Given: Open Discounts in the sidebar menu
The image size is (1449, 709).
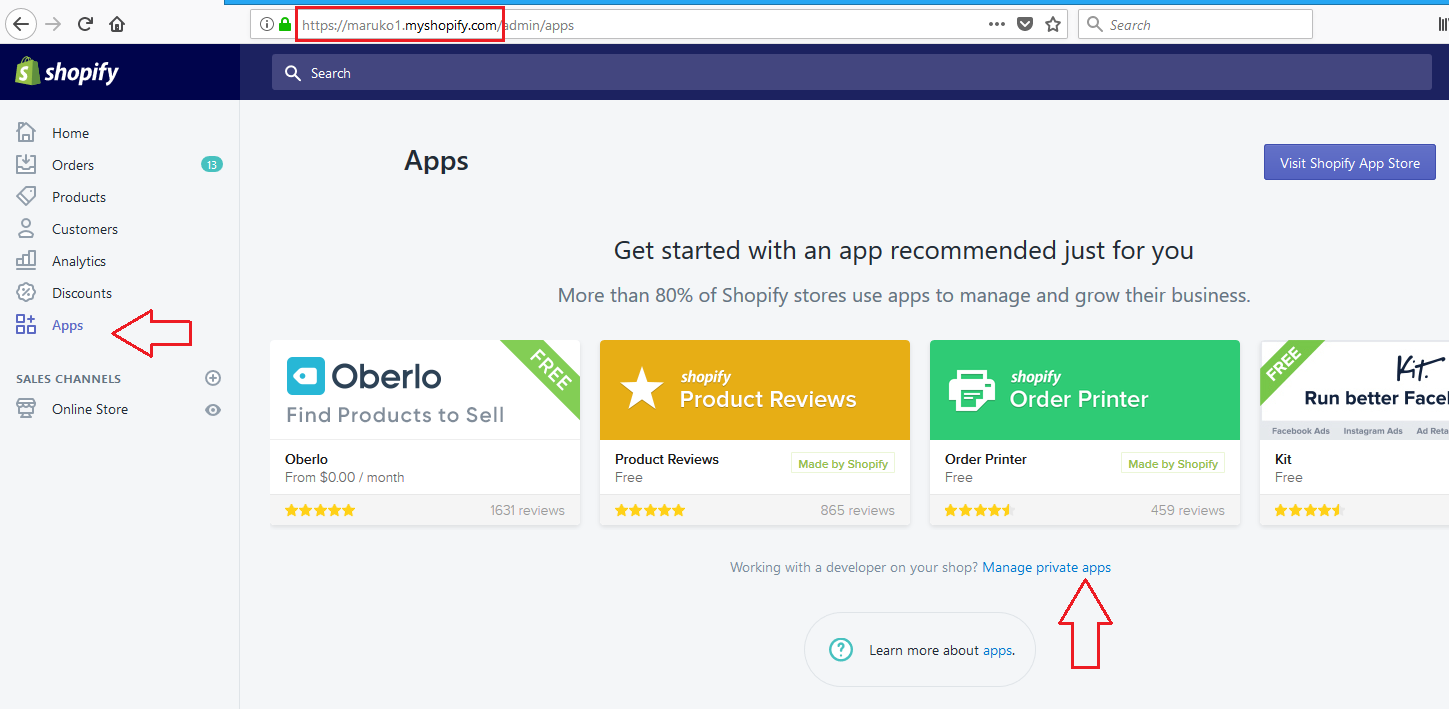Looking at the screenshot, I should [x=82, y=293].
